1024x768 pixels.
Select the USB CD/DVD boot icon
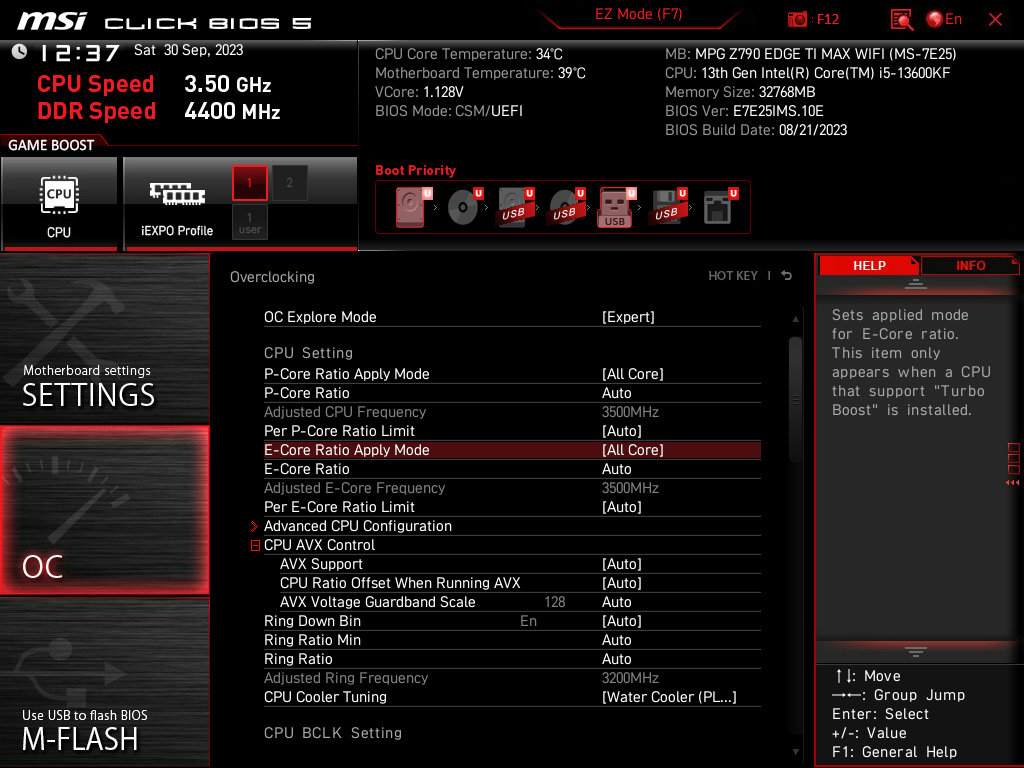(x=566, y=207)
